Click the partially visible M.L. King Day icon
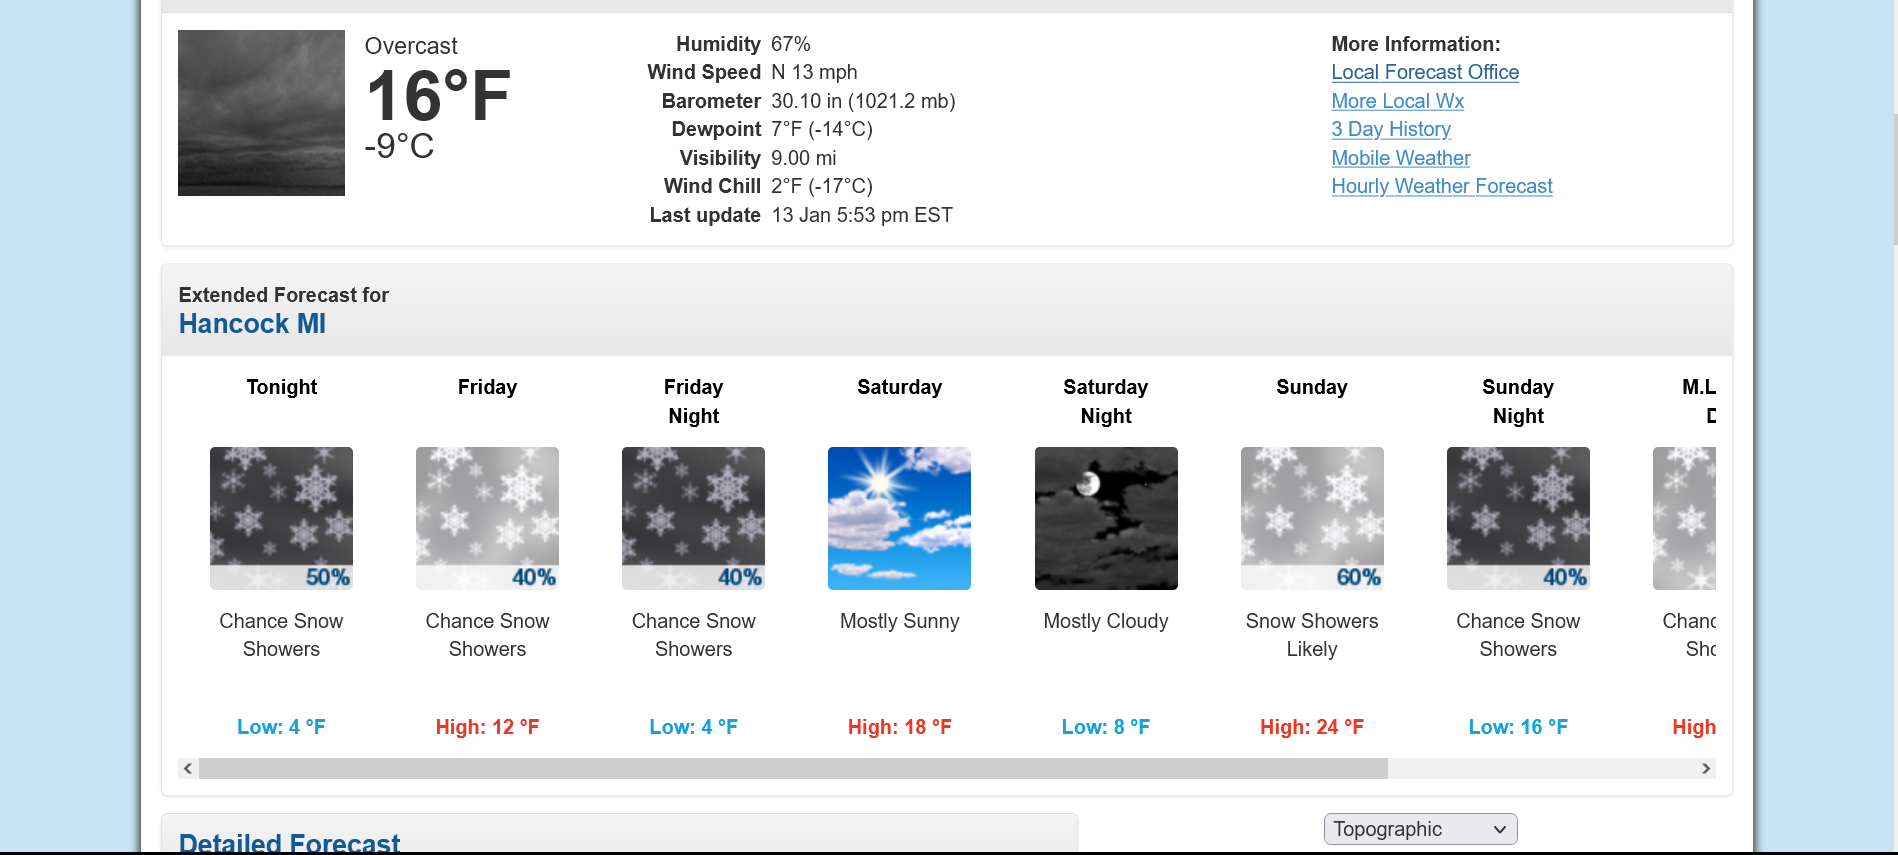The height and width of the screenshot is (855, 1898). 1684,518
